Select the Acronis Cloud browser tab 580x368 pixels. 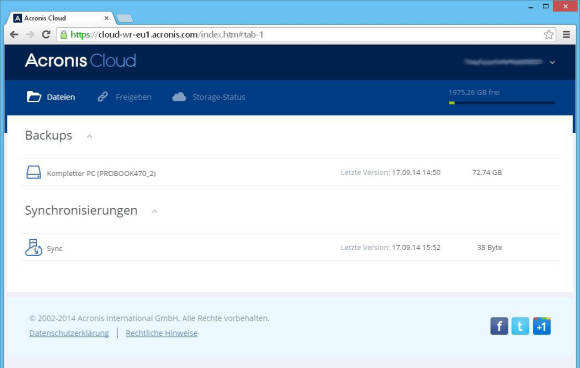coord(60,18)
